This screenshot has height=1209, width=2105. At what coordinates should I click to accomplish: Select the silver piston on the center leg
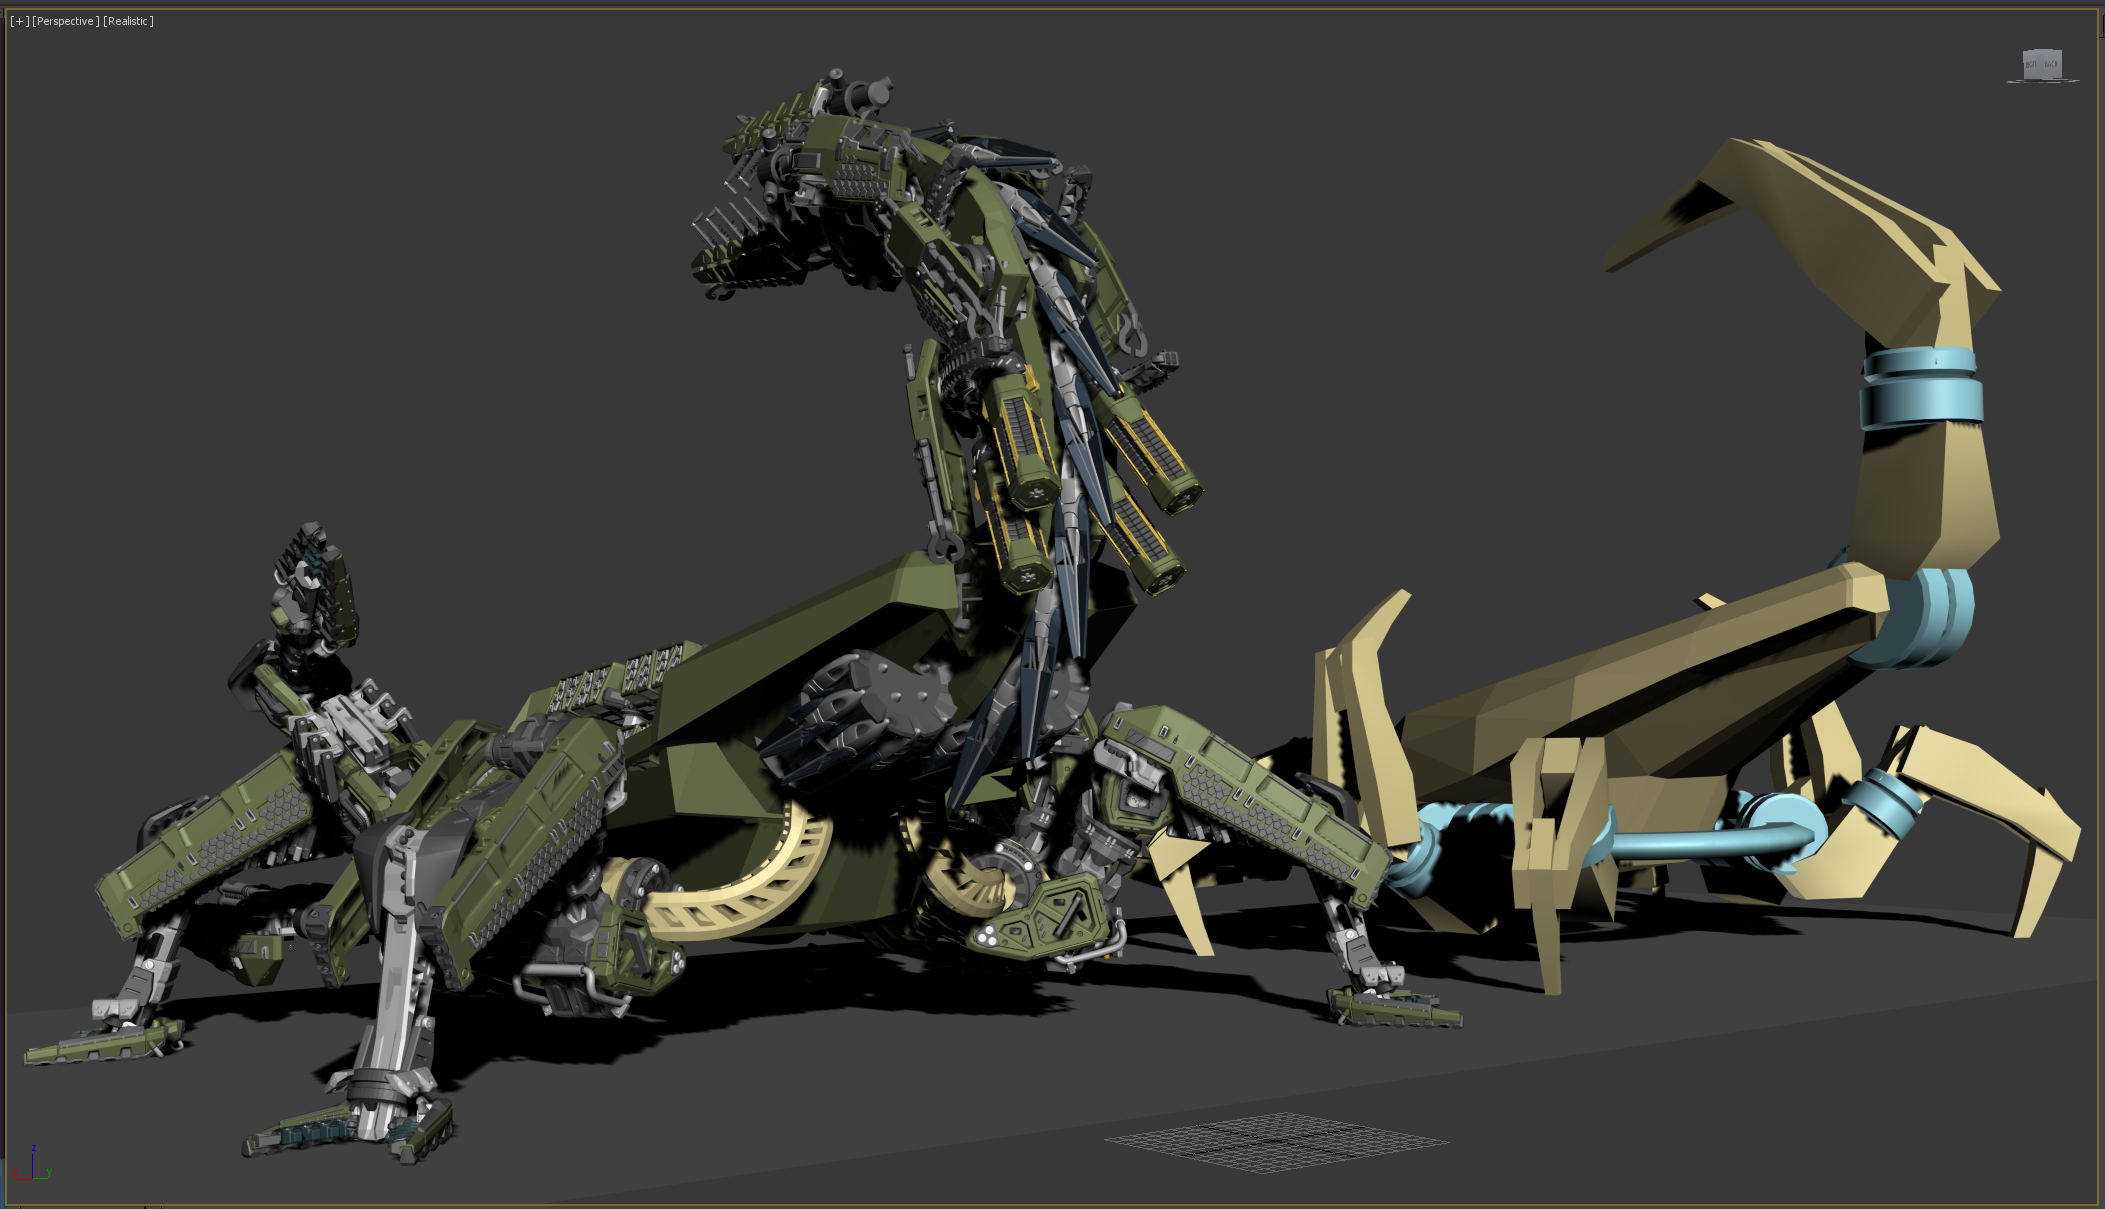tap(395, 990)
